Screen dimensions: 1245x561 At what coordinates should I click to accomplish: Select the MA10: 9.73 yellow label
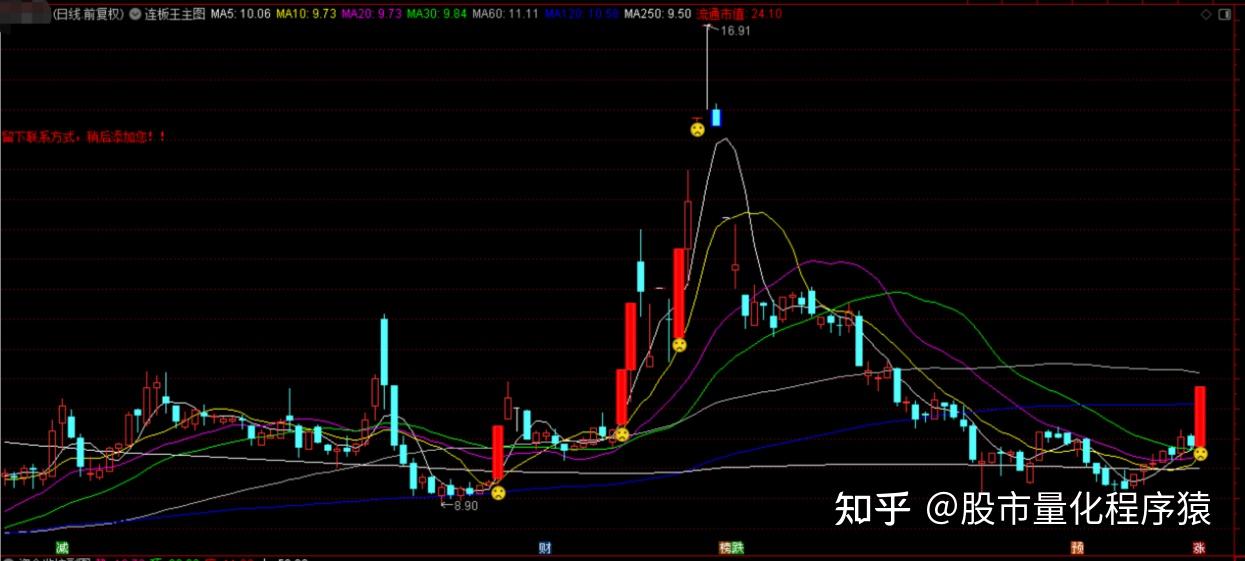tap(306, 15)
